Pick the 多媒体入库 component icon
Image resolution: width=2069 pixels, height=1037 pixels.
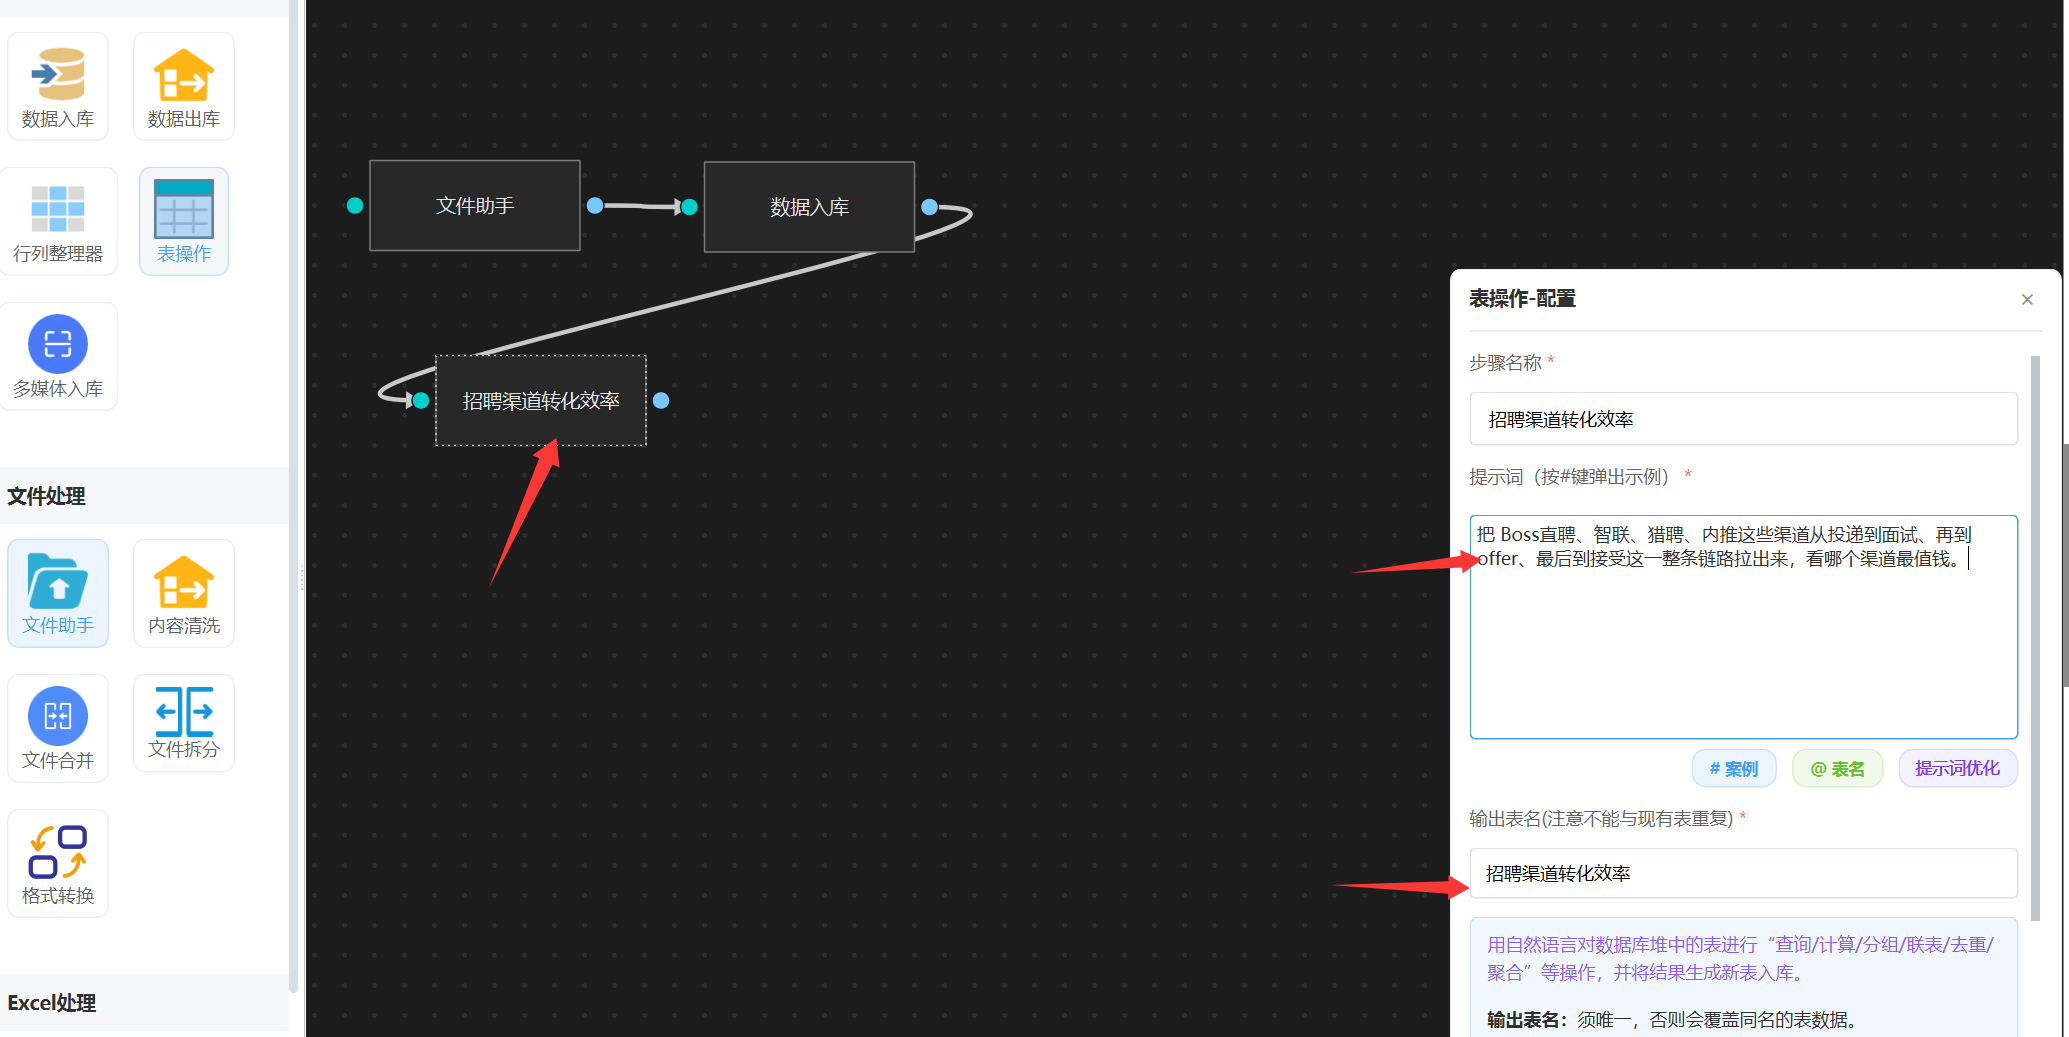(58, 356)
